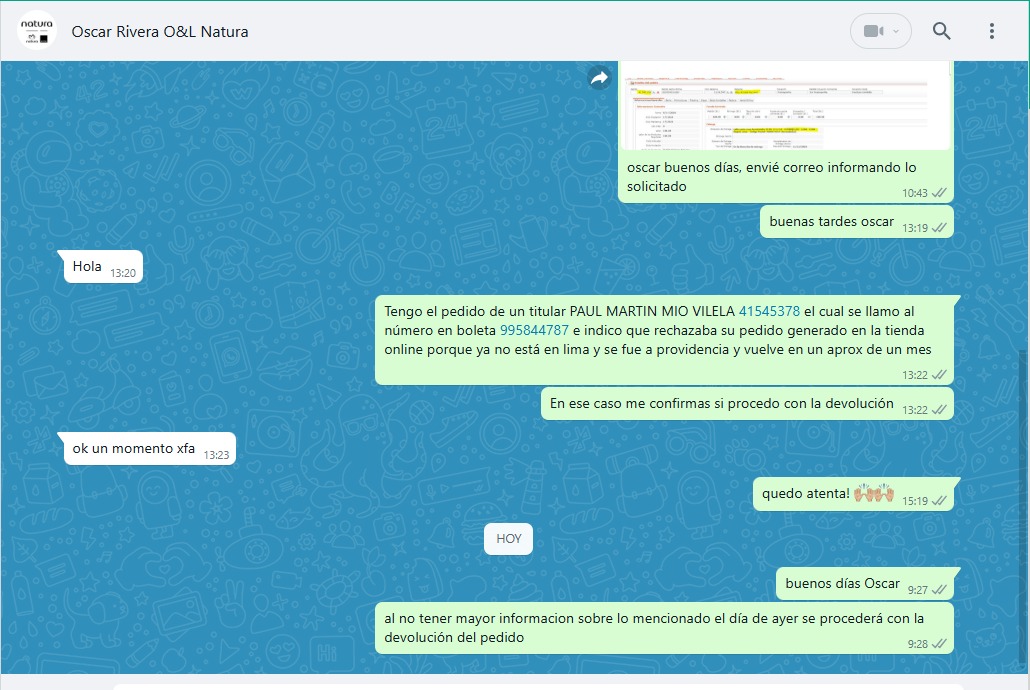Screen dimensions: 1030x690
Task: Click contact name Oscar Rivera O&L Natura
Action: tap(160, 32)
